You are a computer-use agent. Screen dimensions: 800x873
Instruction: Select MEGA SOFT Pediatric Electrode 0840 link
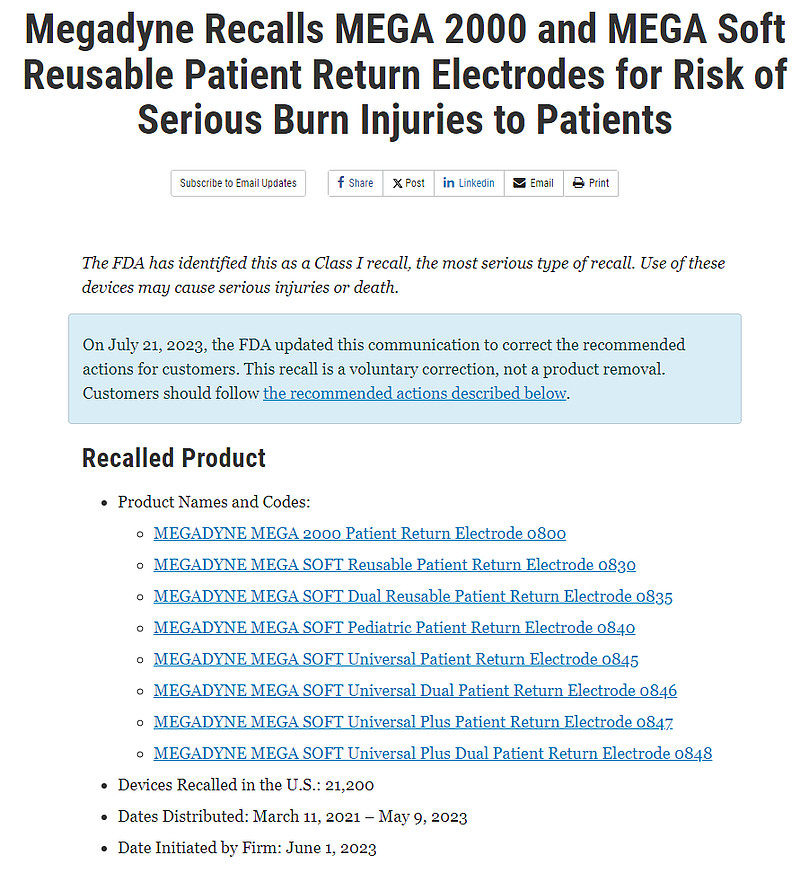(x=394, y=628)
